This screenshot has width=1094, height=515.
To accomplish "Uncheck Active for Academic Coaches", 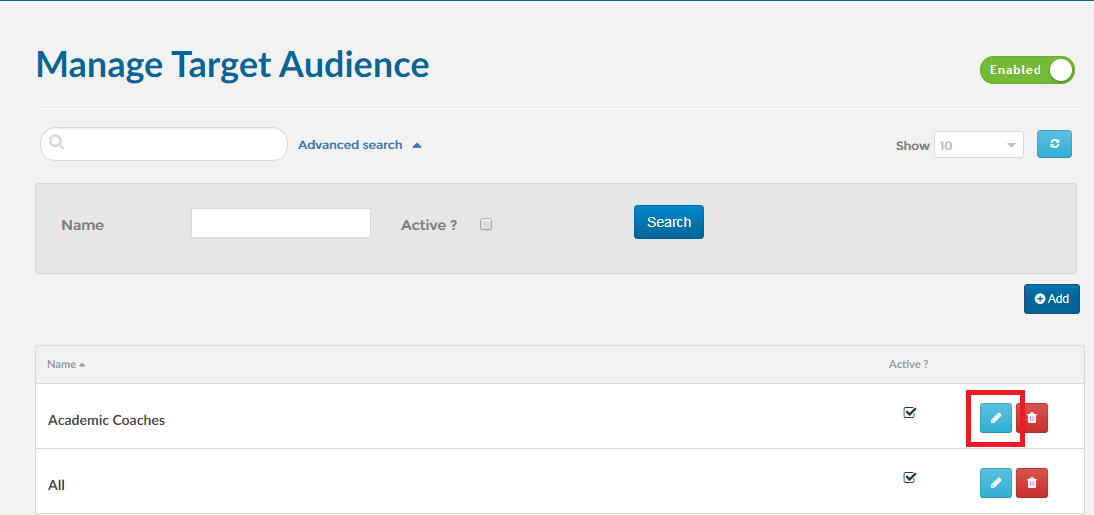I will tap(909, 412).
